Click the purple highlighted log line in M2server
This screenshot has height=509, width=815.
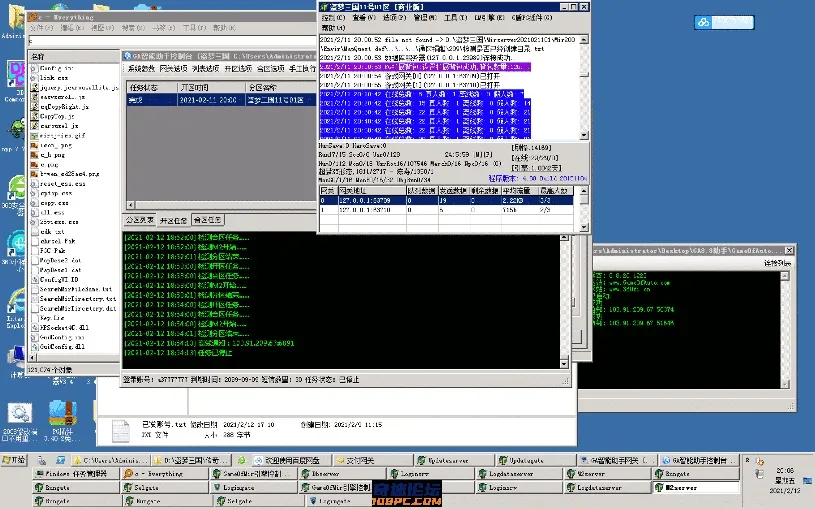425,67
